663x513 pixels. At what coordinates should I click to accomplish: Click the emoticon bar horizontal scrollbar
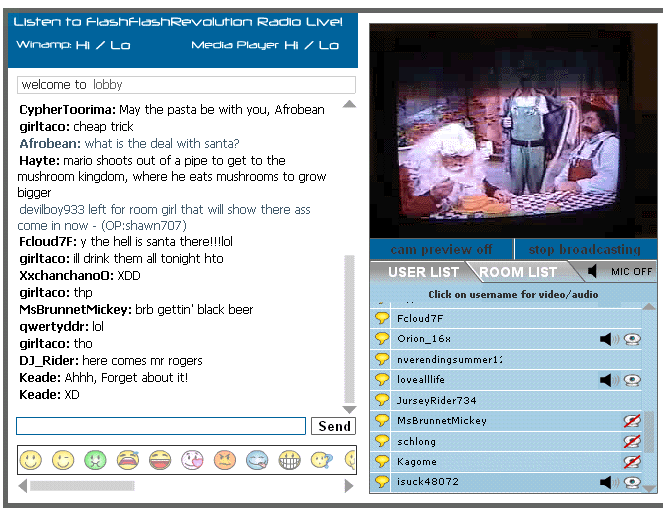pos(82,486)
